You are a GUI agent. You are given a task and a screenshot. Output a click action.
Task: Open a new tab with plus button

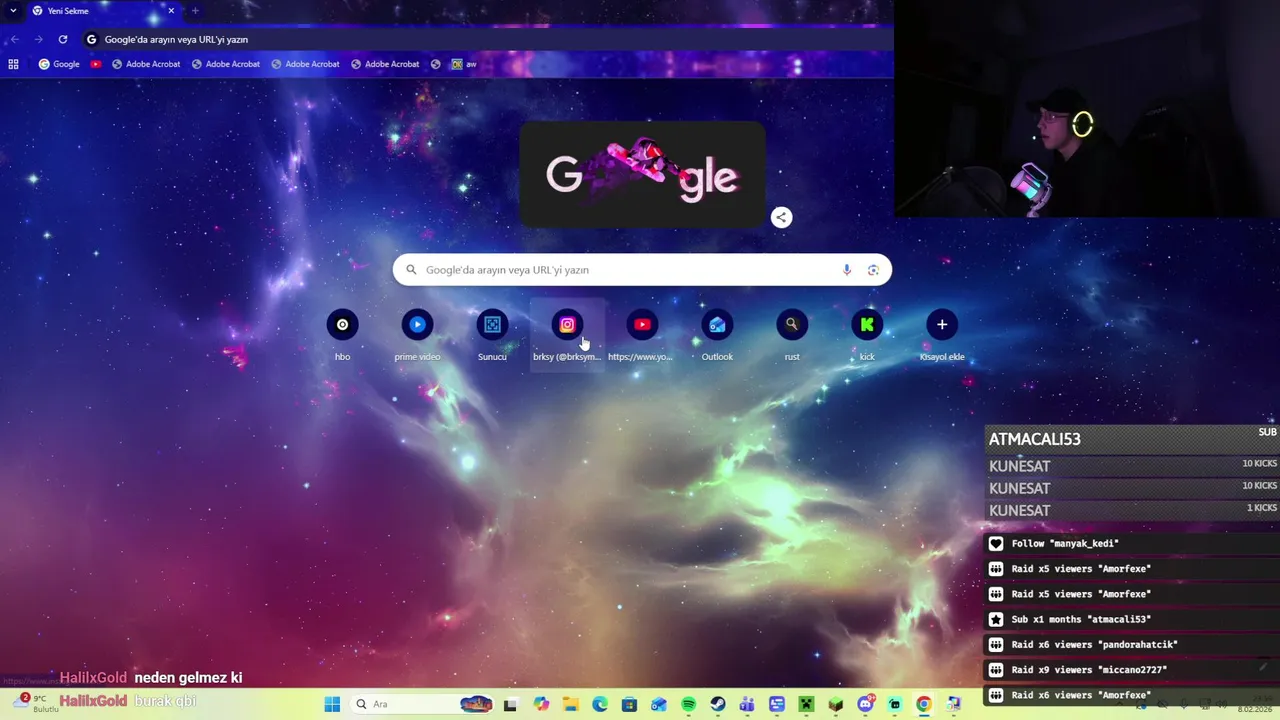pos(195,11)
